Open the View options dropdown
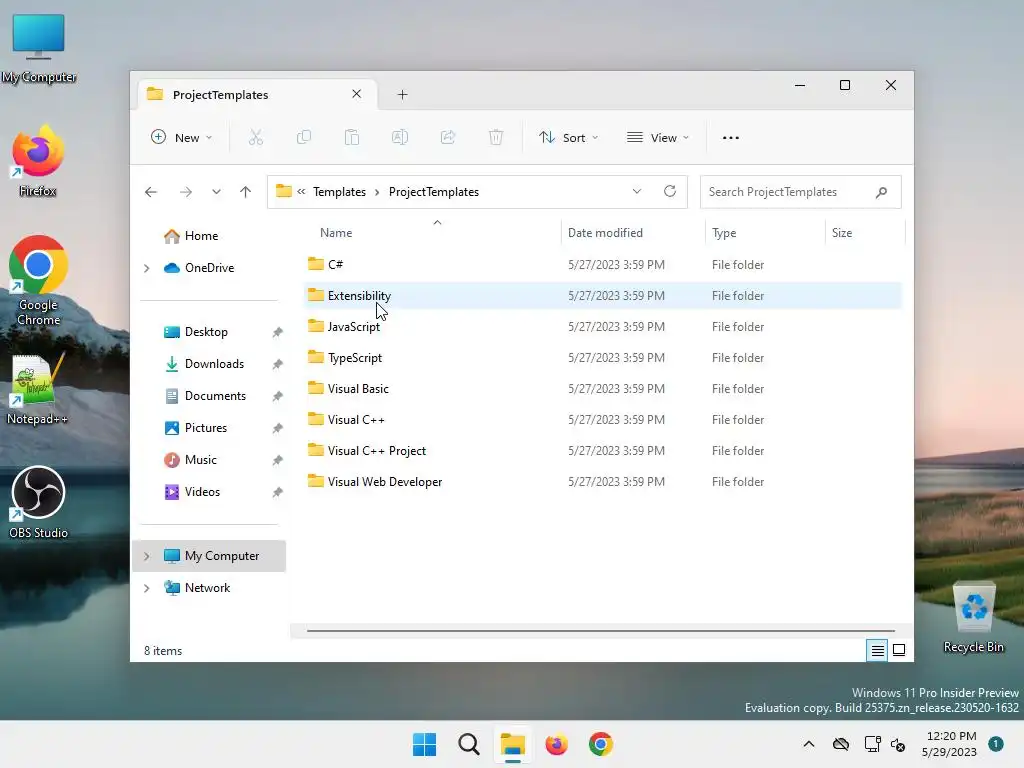The width and height of the screenshot is (1024, 768). pos(658,138)
